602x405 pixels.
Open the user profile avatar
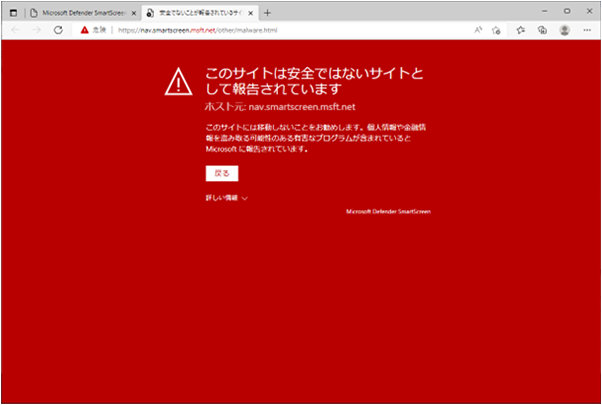point(564,30)
